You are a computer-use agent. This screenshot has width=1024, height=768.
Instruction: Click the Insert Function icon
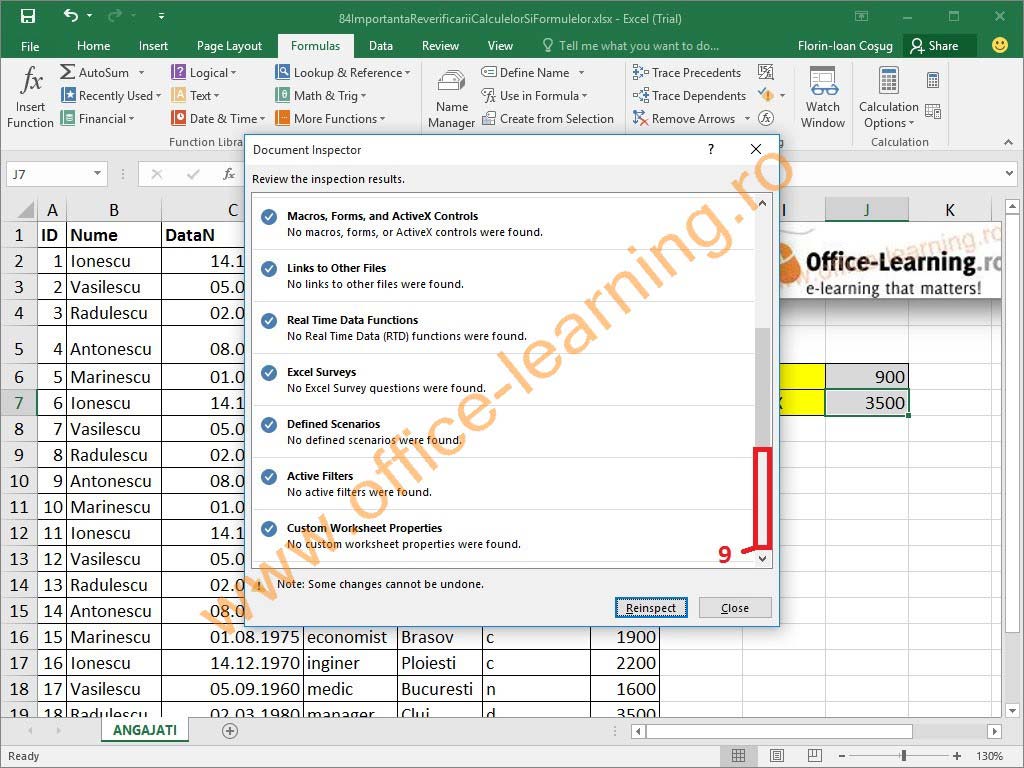coord(30,96)
